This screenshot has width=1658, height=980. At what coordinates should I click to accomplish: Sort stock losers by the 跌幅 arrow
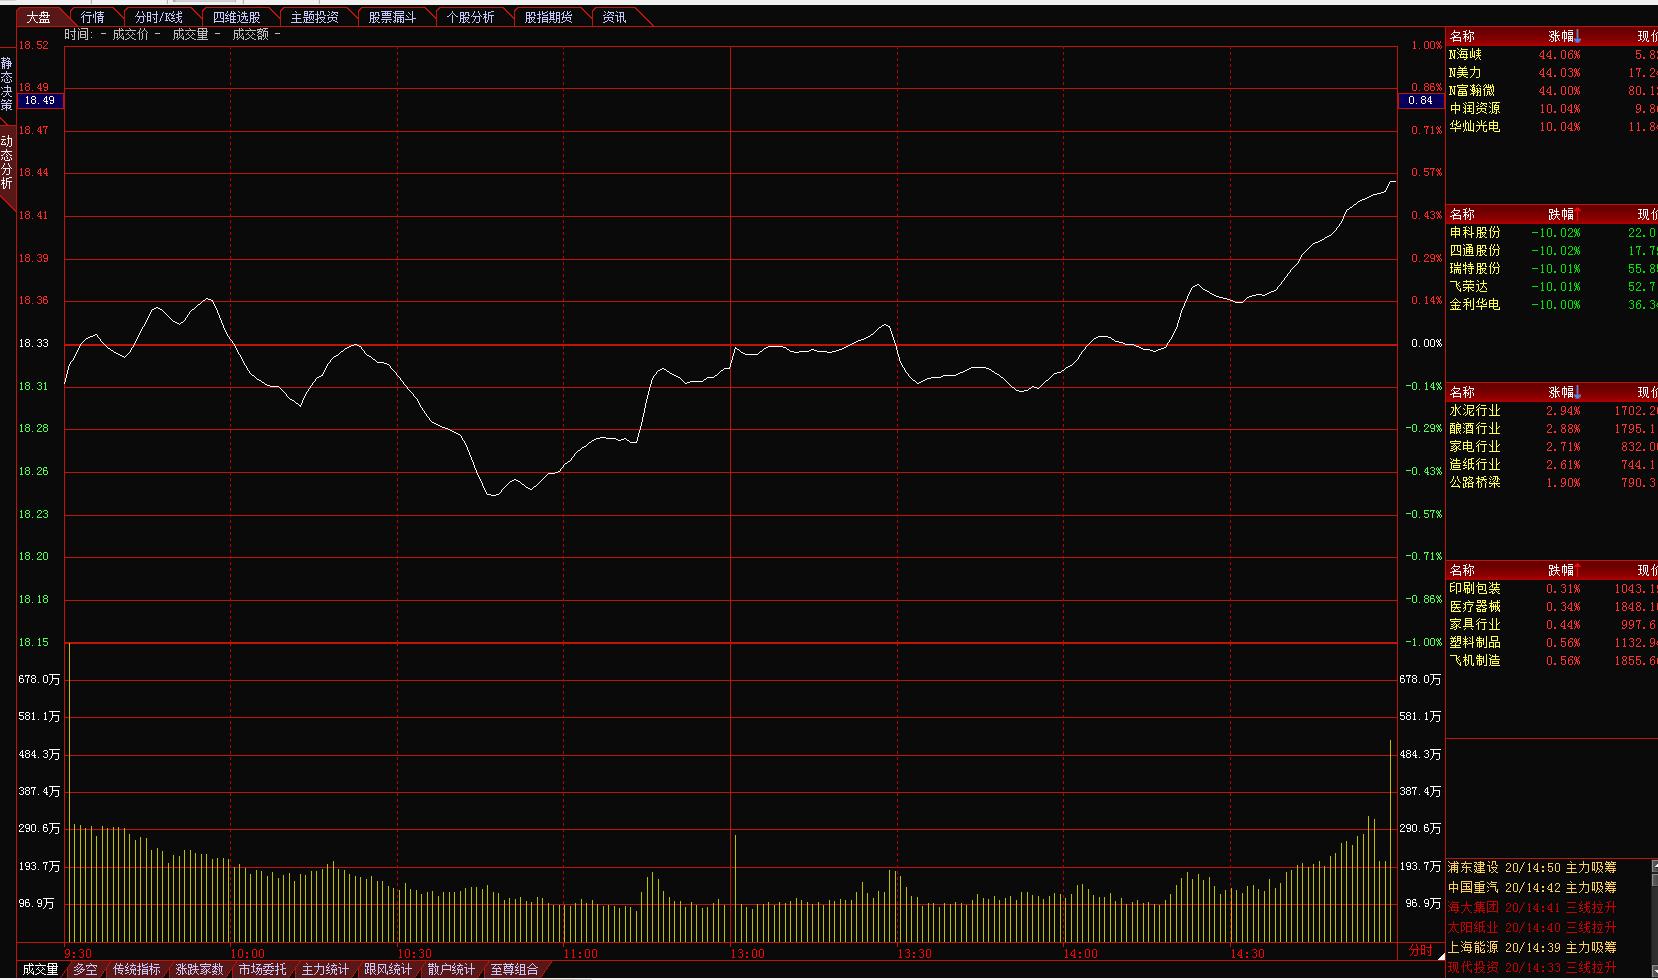pos(1578,215)
